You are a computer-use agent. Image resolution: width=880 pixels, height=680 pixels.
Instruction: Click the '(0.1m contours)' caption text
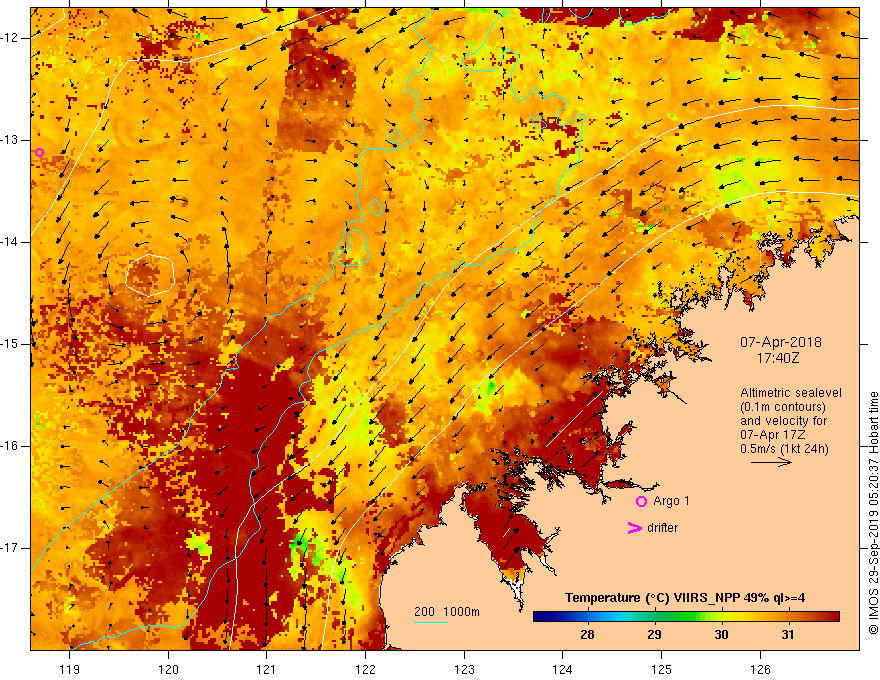tap(783, 407)
